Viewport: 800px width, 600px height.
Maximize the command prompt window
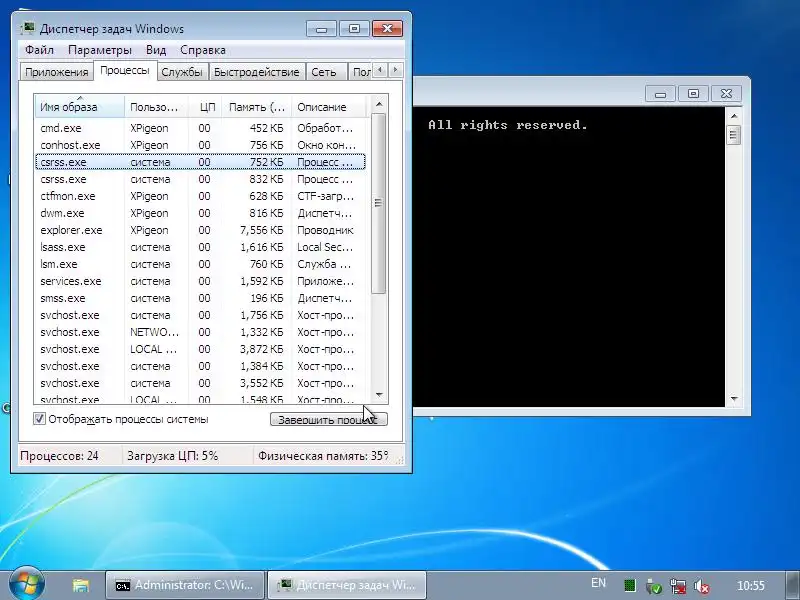coord(693,94)
